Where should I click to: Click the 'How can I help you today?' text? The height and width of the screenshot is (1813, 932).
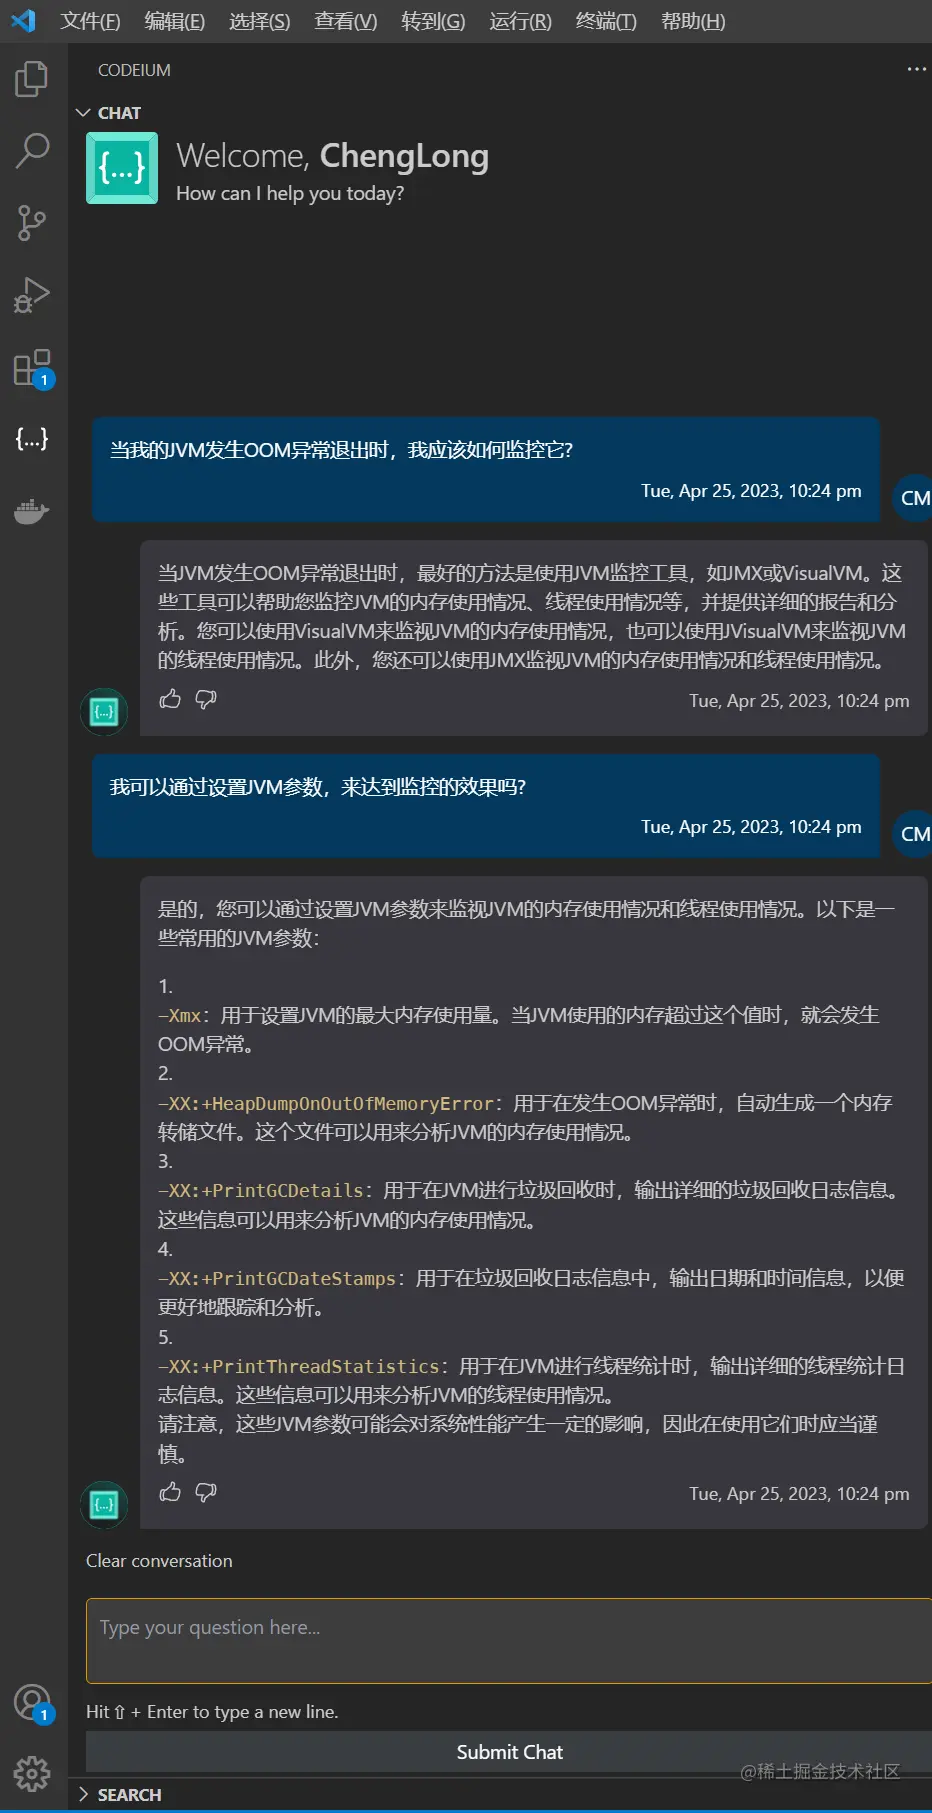coord(290,193)
